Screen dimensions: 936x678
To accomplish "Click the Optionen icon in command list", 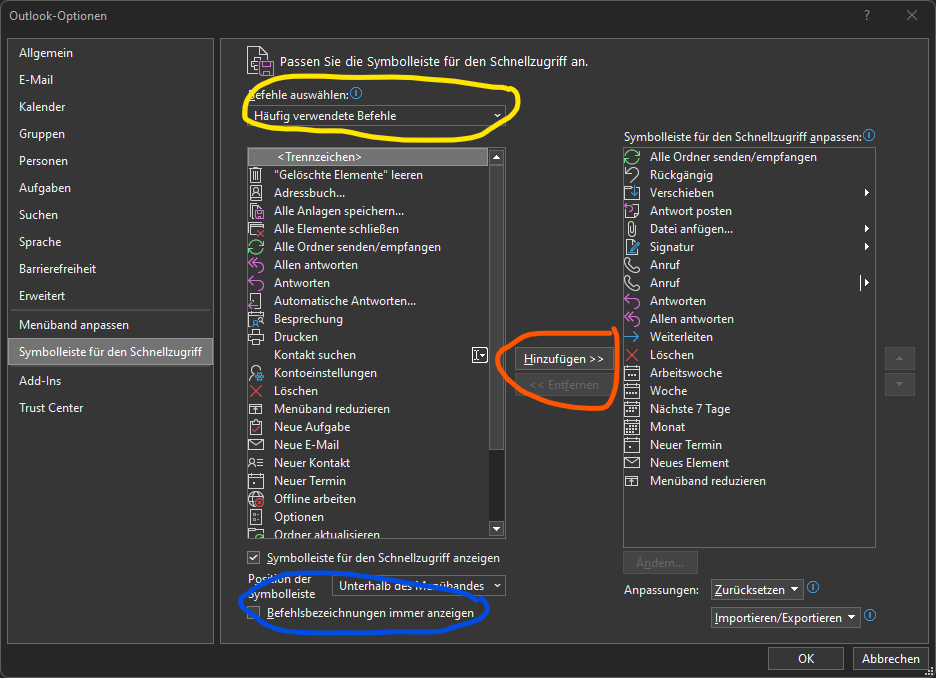I will click(x=255, y=517).
